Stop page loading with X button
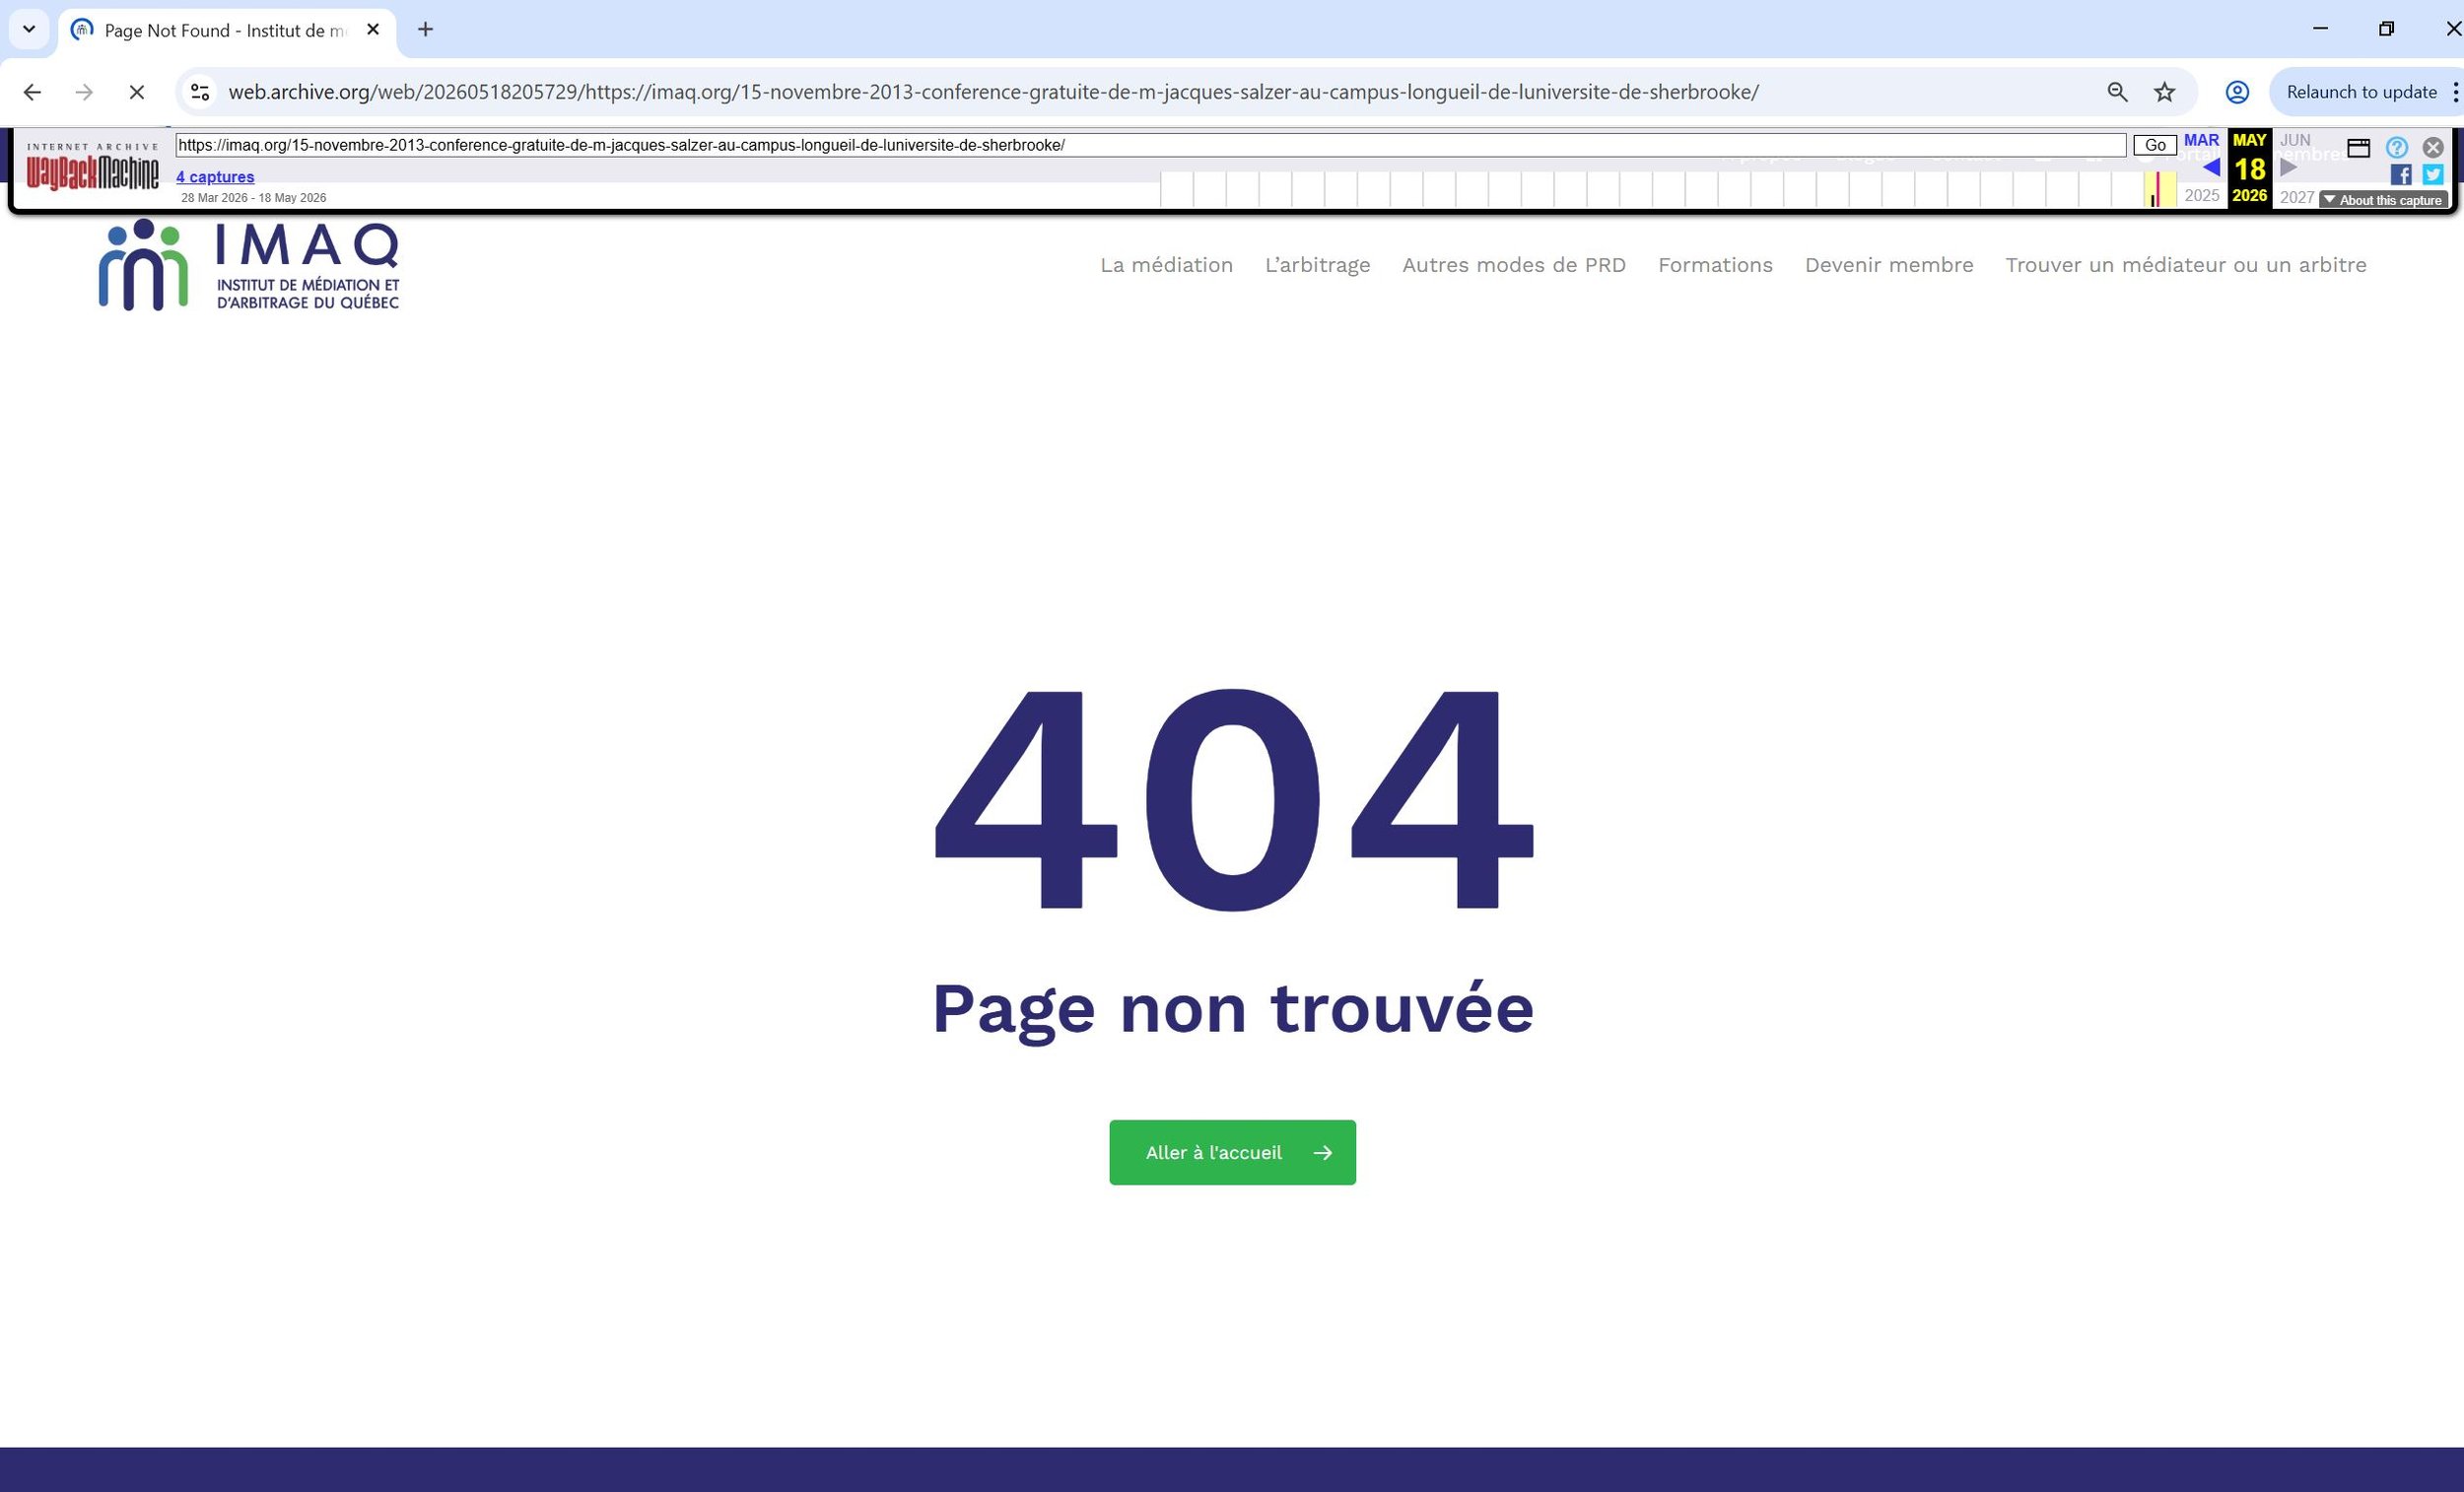The image size is (2464, 1492). click(x=137, y=92)
